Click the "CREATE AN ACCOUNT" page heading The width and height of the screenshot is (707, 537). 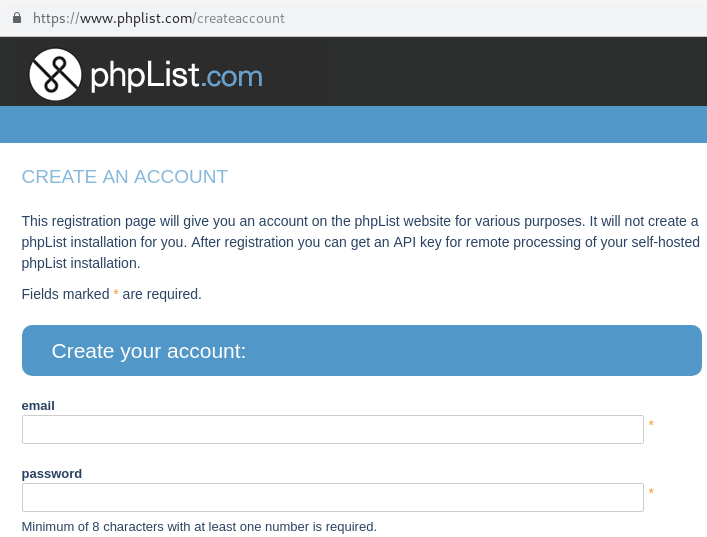pyautogui.click(x=125, y=177)
